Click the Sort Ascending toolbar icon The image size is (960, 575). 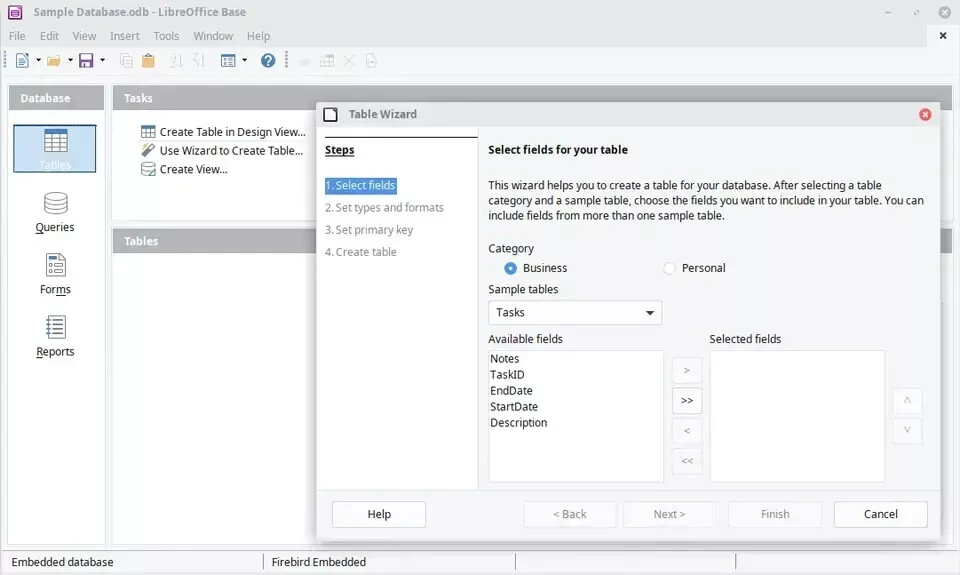tap(176, 61)
